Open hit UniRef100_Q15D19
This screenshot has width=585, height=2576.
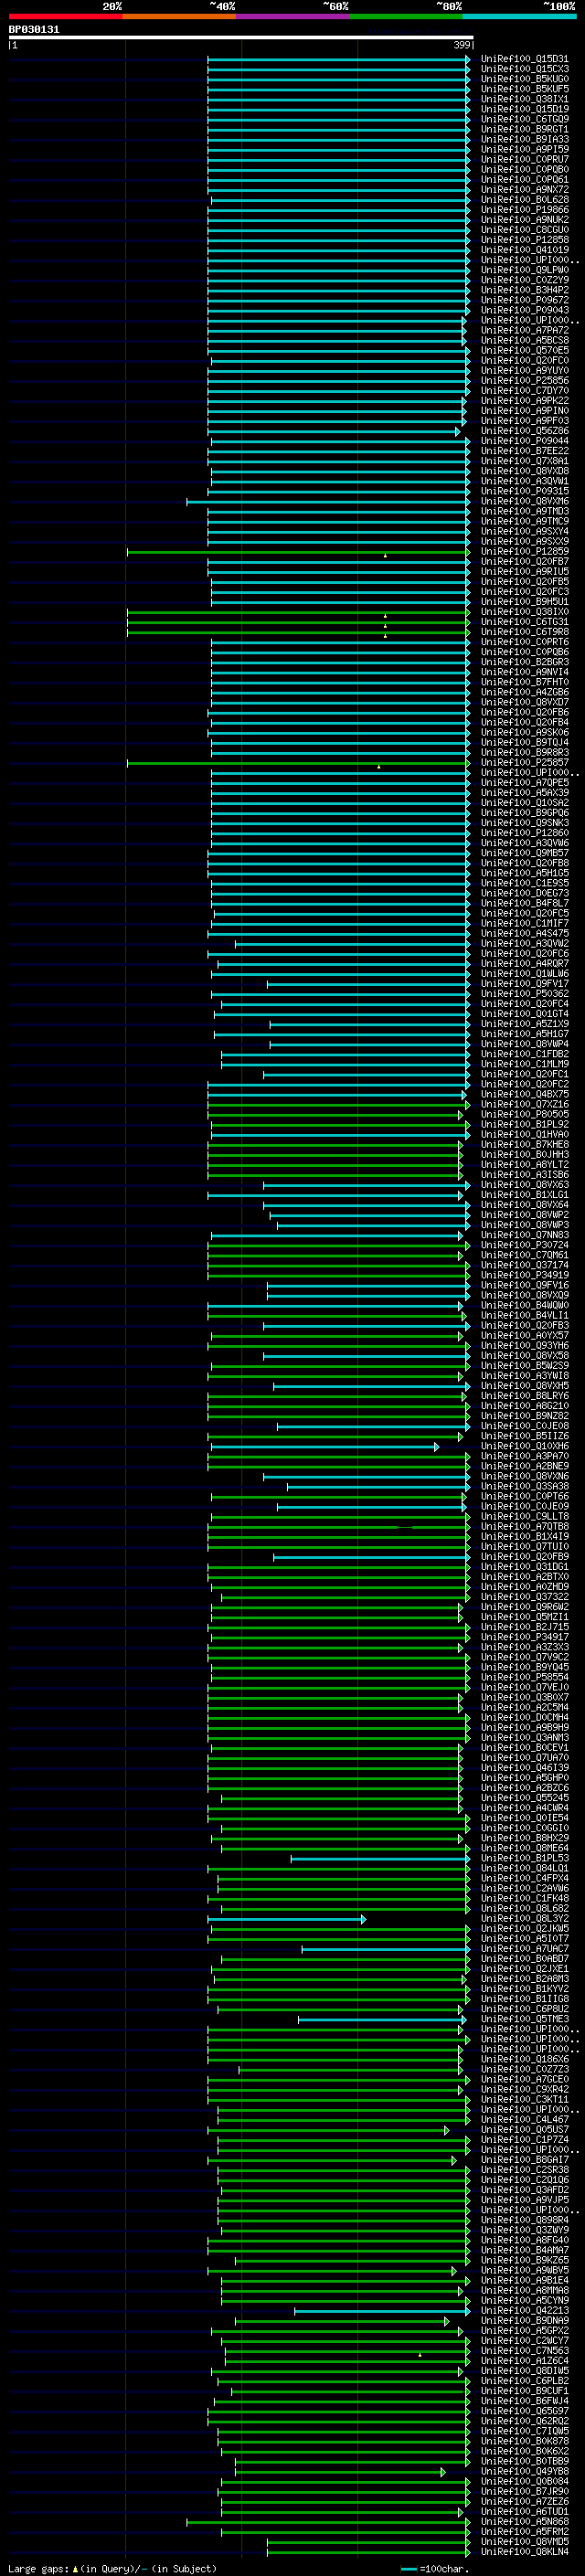(x=525, y=110)
